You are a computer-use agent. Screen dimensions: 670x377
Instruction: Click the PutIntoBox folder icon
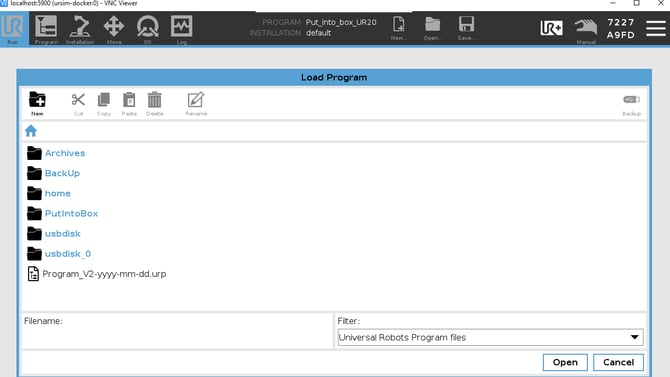tap(34, 213)
